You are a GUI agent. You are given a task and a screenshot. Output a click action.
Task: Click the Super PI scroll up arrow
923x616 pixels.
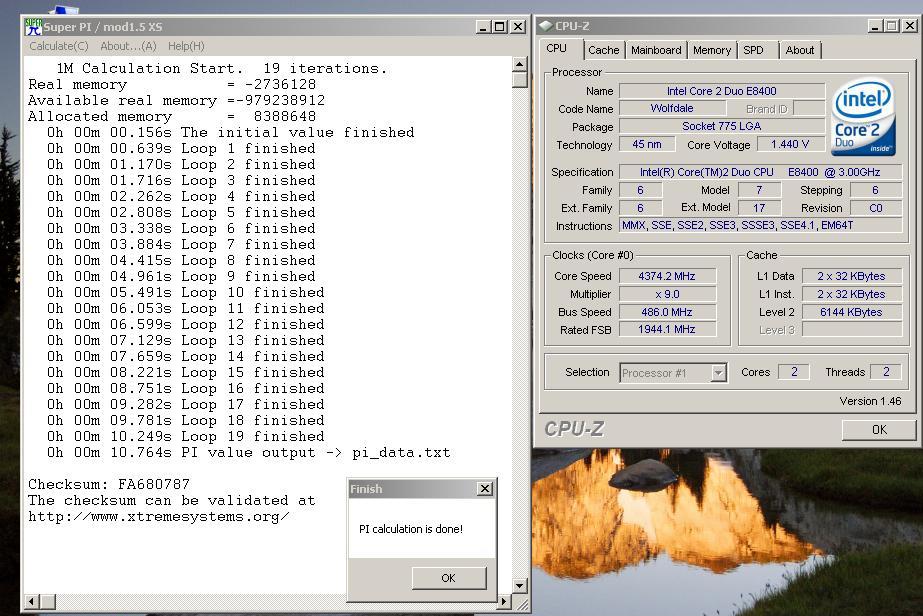click(519, 64)
